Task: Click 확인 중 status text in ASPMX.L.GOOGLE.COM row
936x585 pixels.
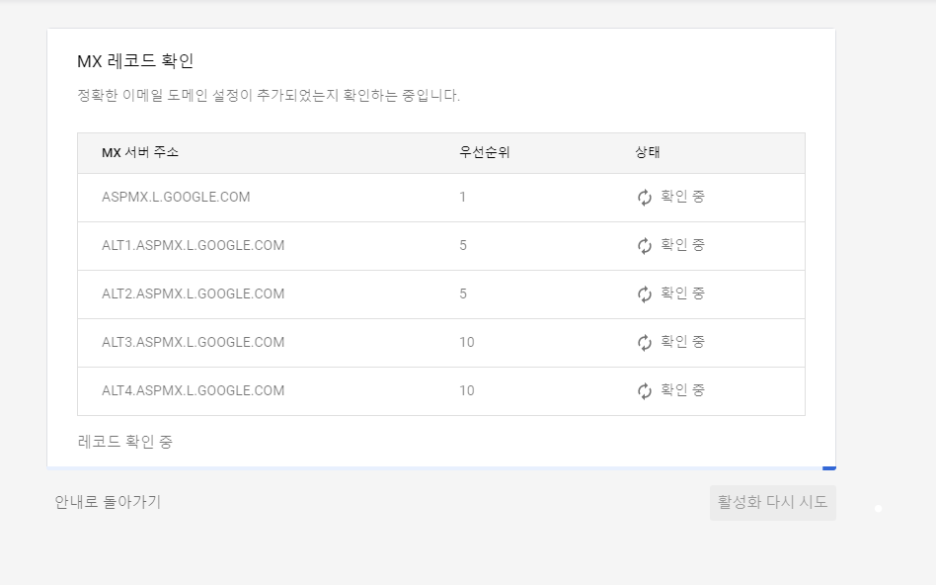Action: tap(682, 196)
